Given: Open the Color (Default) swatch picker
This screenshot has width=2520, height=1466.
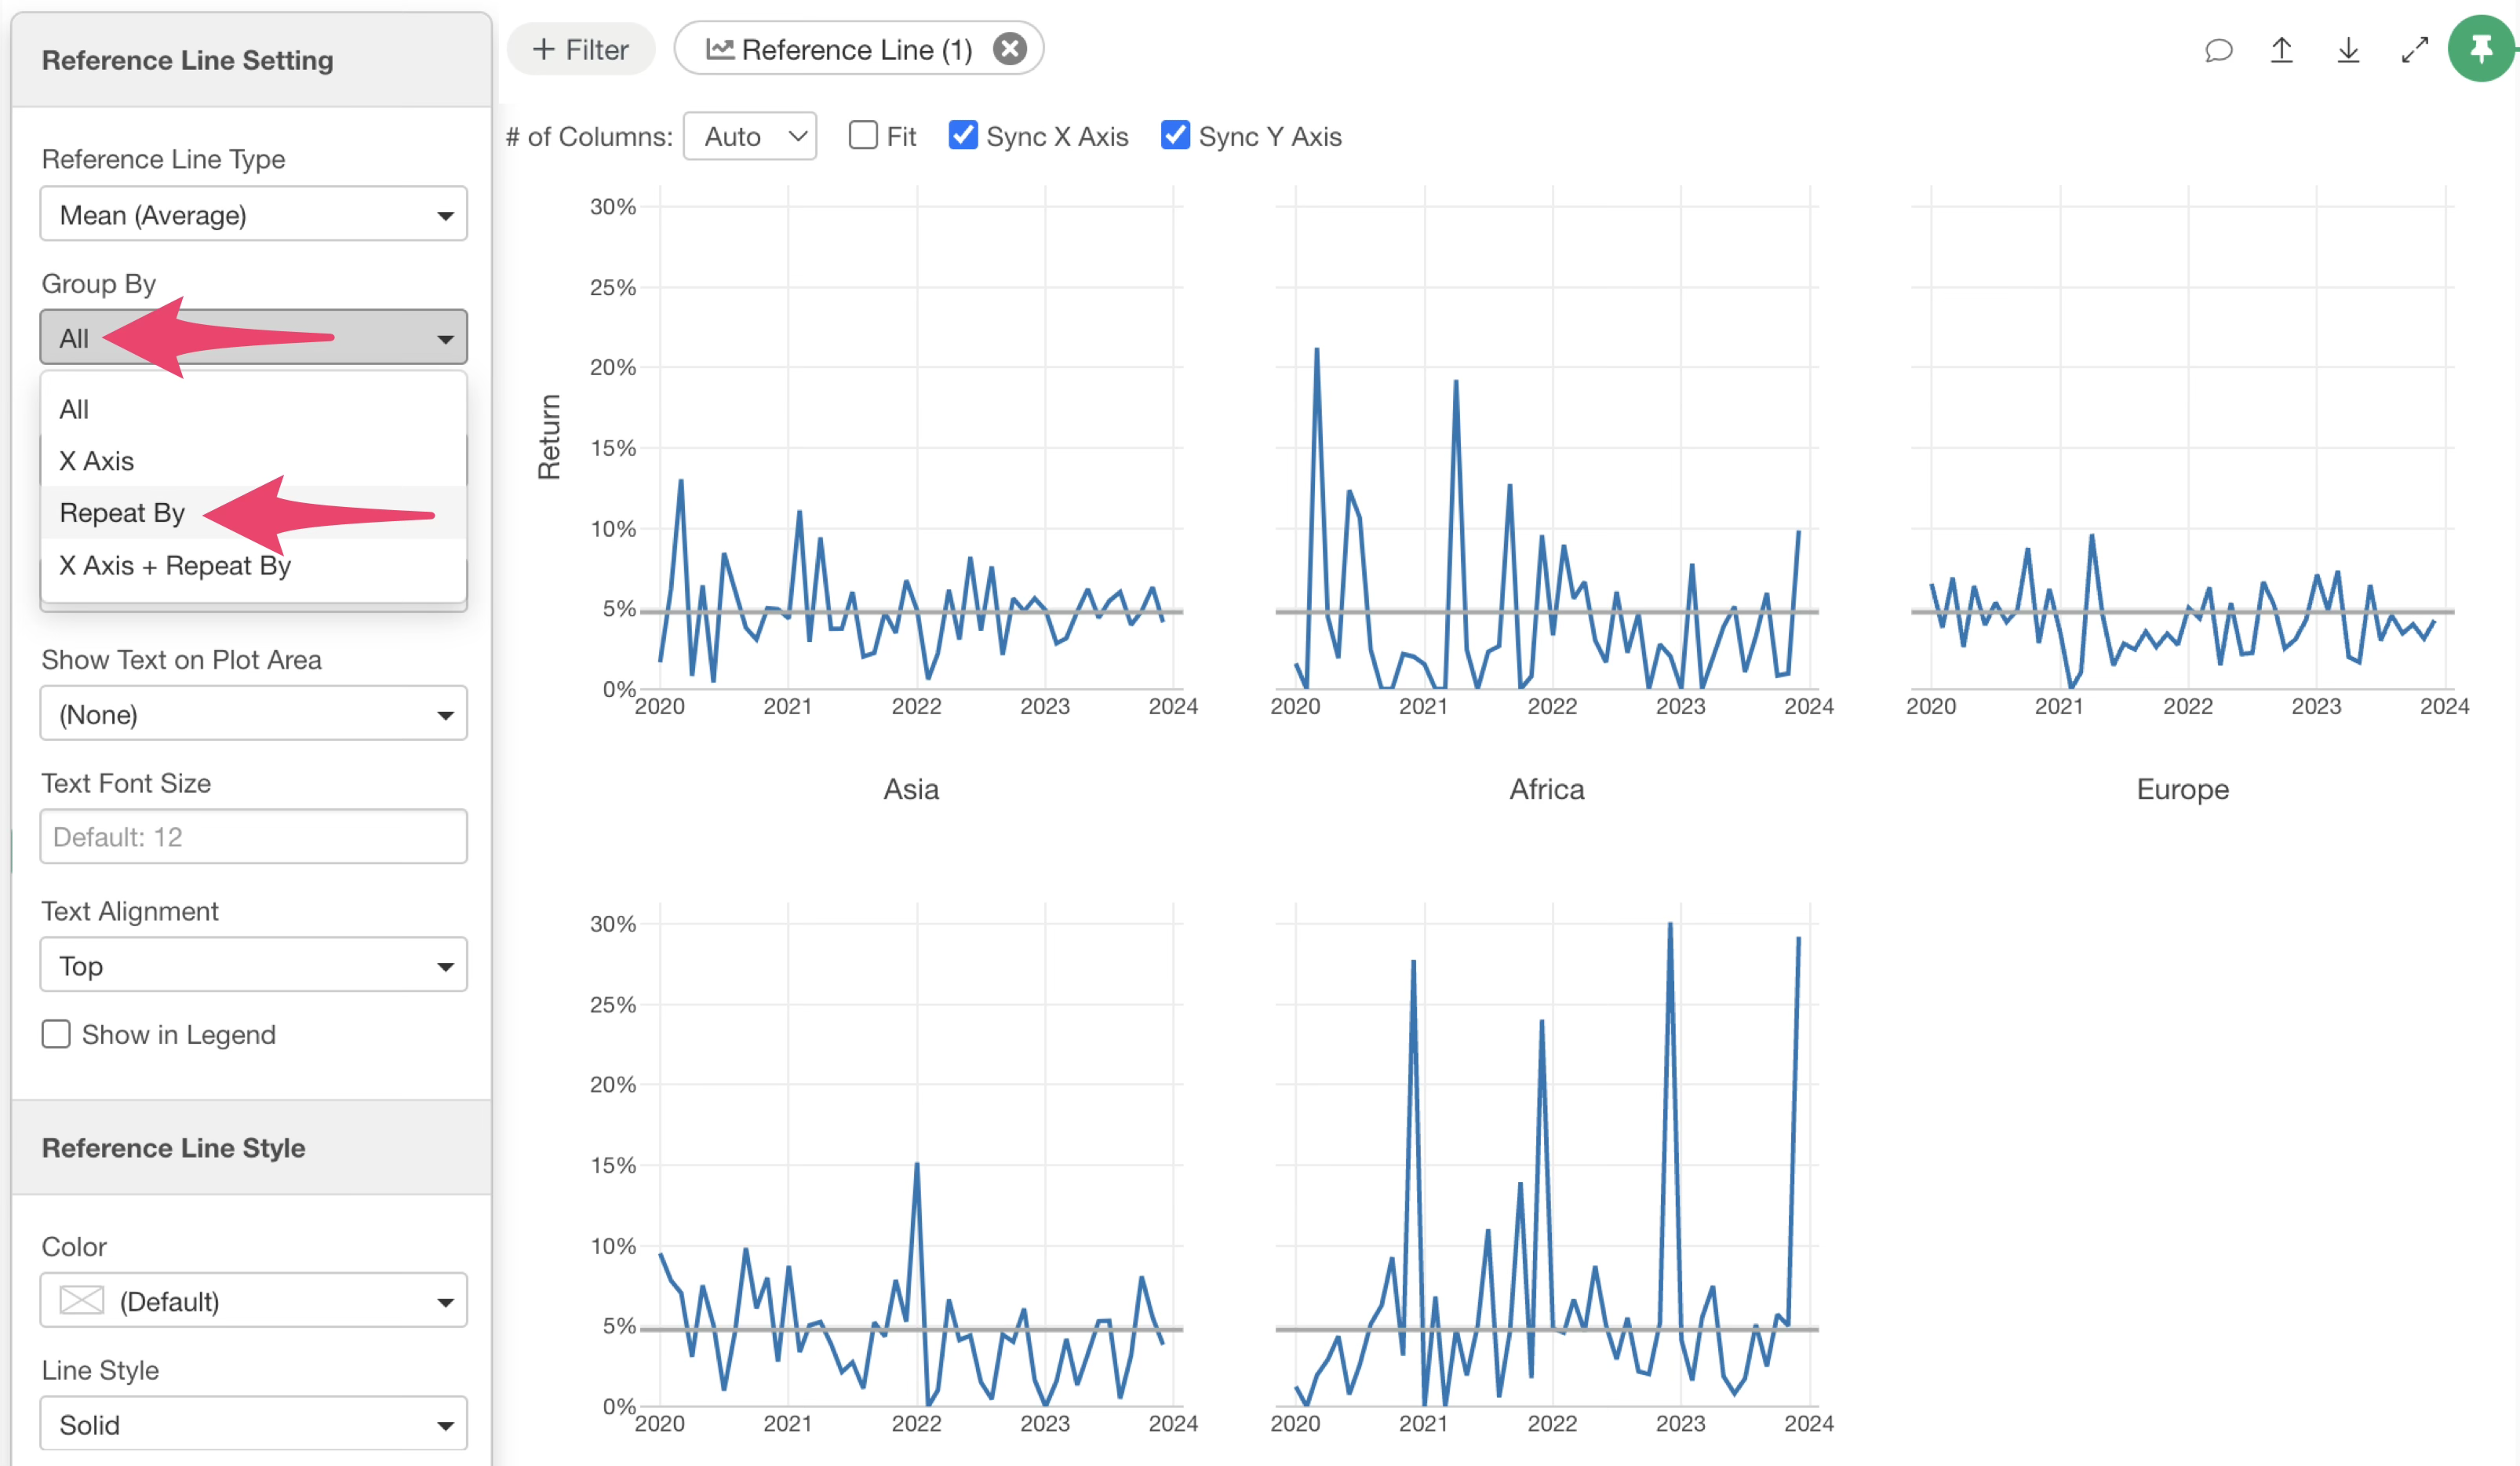Looking at the screenshot, I should click(x=253, y=1300).
